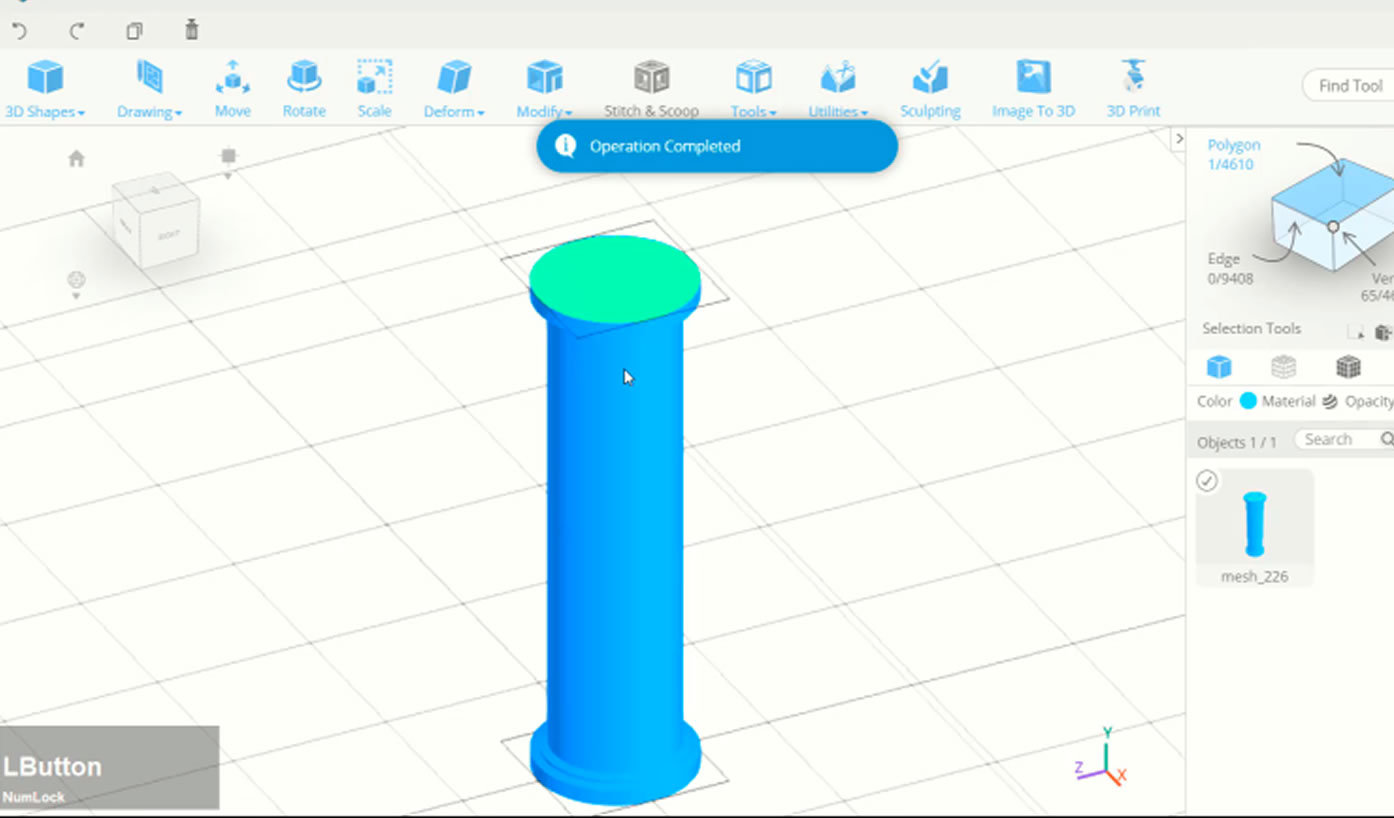Focus the Find Tool search box
This screenshot has width=1394, height=818.
[x=1348, y=86]
